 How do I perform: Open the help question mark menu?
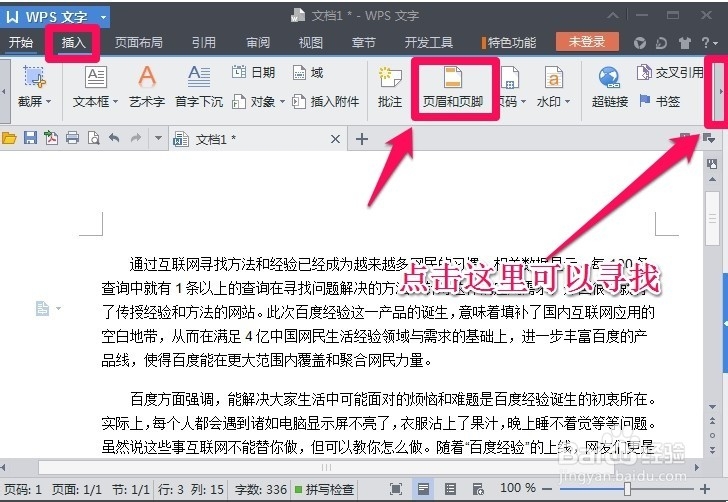[x=709, y=43]
